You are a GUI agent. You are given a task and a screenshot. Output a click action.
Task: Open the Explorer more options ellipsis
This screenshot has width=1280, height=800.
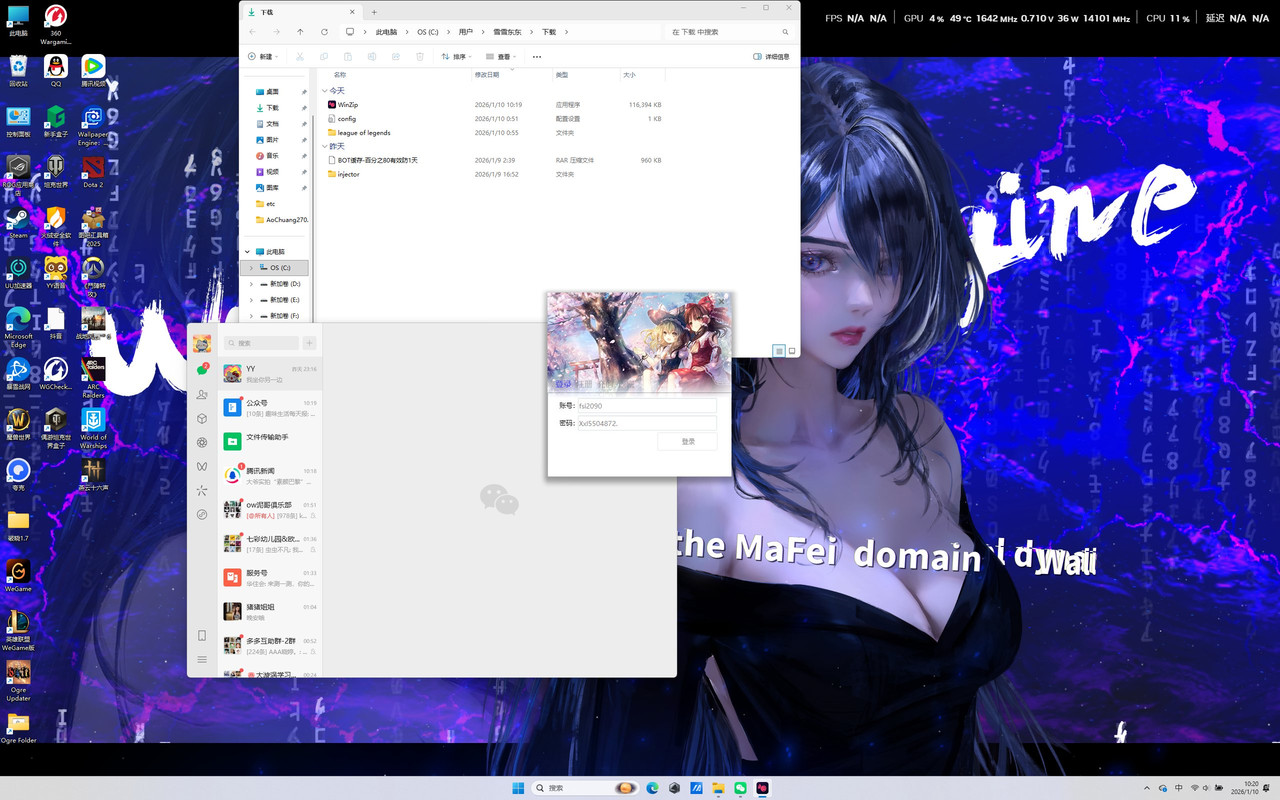click(537, 57)
